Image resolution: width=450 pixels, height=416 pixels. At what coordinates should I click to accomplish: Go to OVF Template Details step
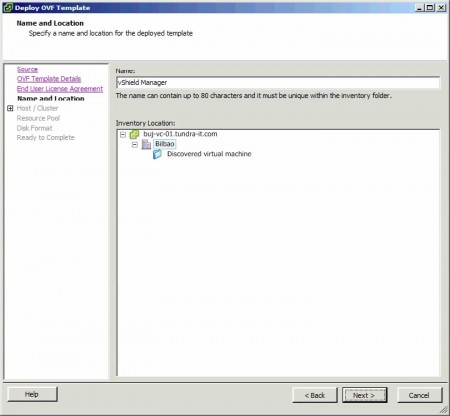point(49,79)
